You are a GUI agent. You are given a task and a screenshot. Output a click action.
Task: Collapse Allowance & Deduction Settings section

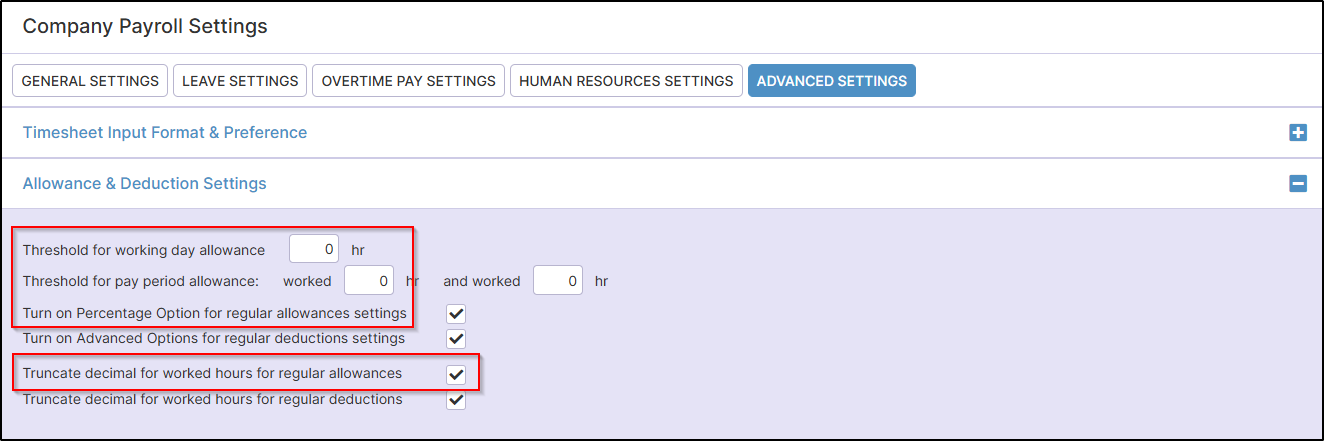point(145,184)
